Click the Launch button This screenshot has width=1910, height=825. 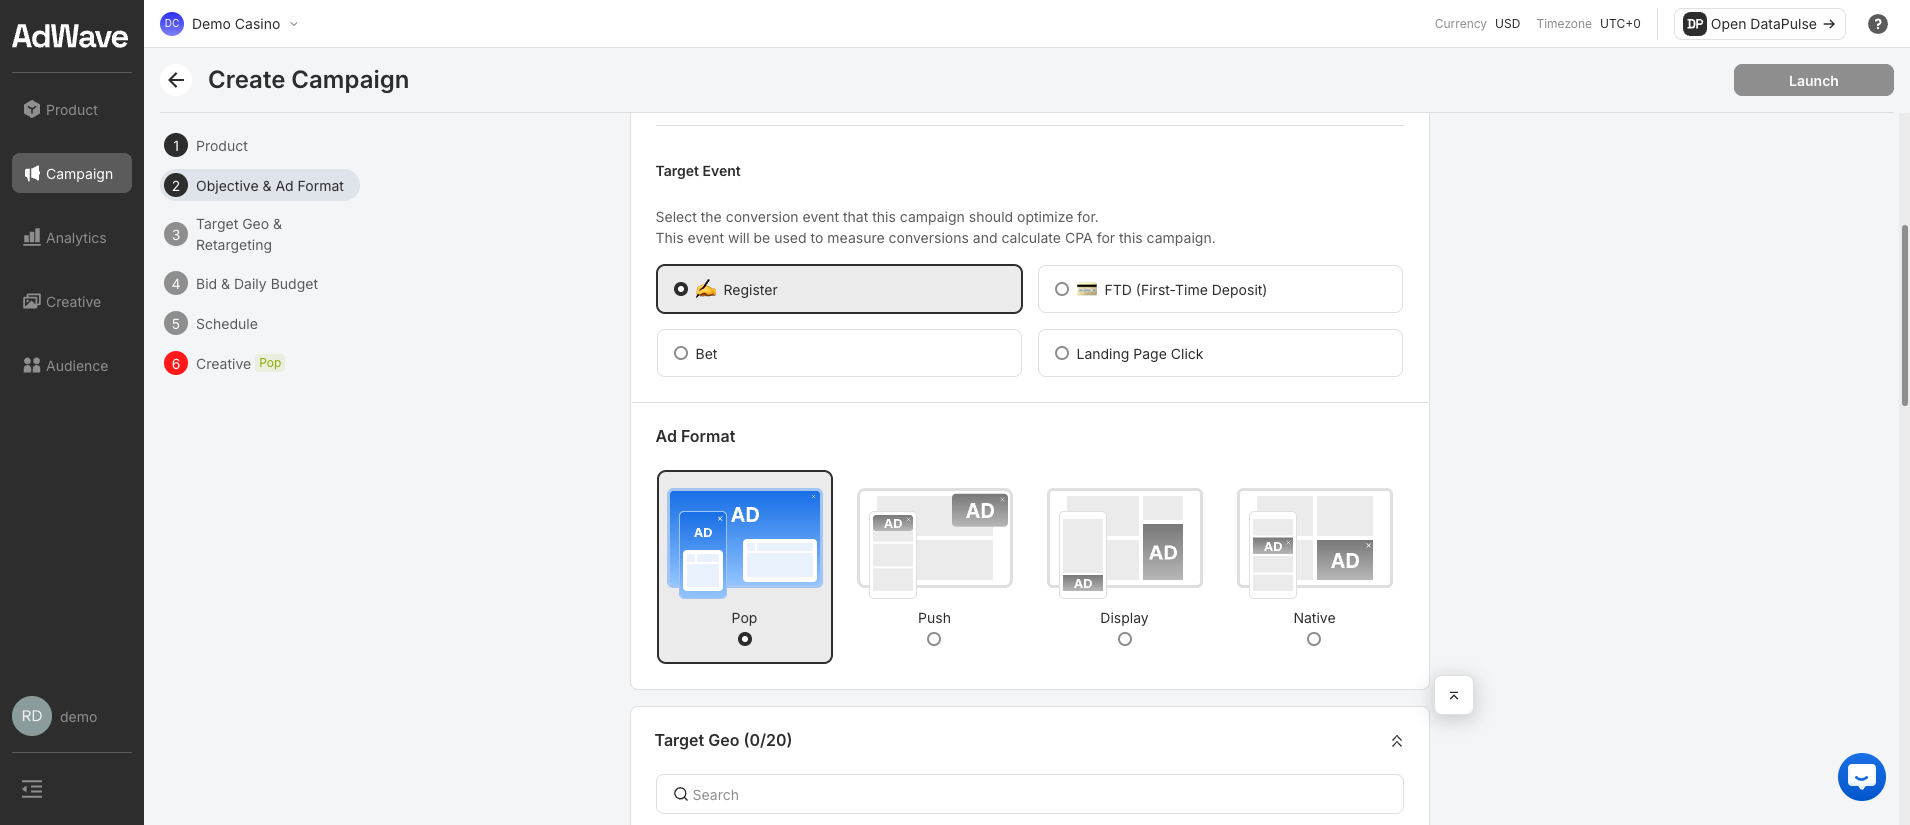(x=1813, y=80)
